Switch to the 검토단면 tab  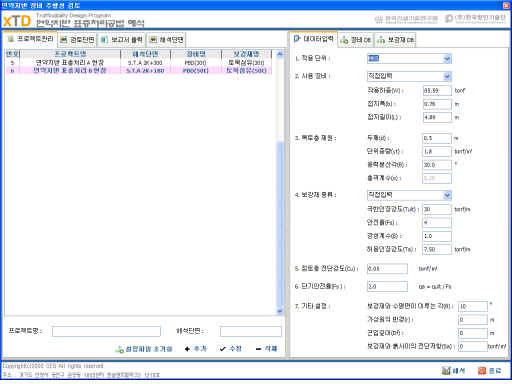click(x=77, y=40)
